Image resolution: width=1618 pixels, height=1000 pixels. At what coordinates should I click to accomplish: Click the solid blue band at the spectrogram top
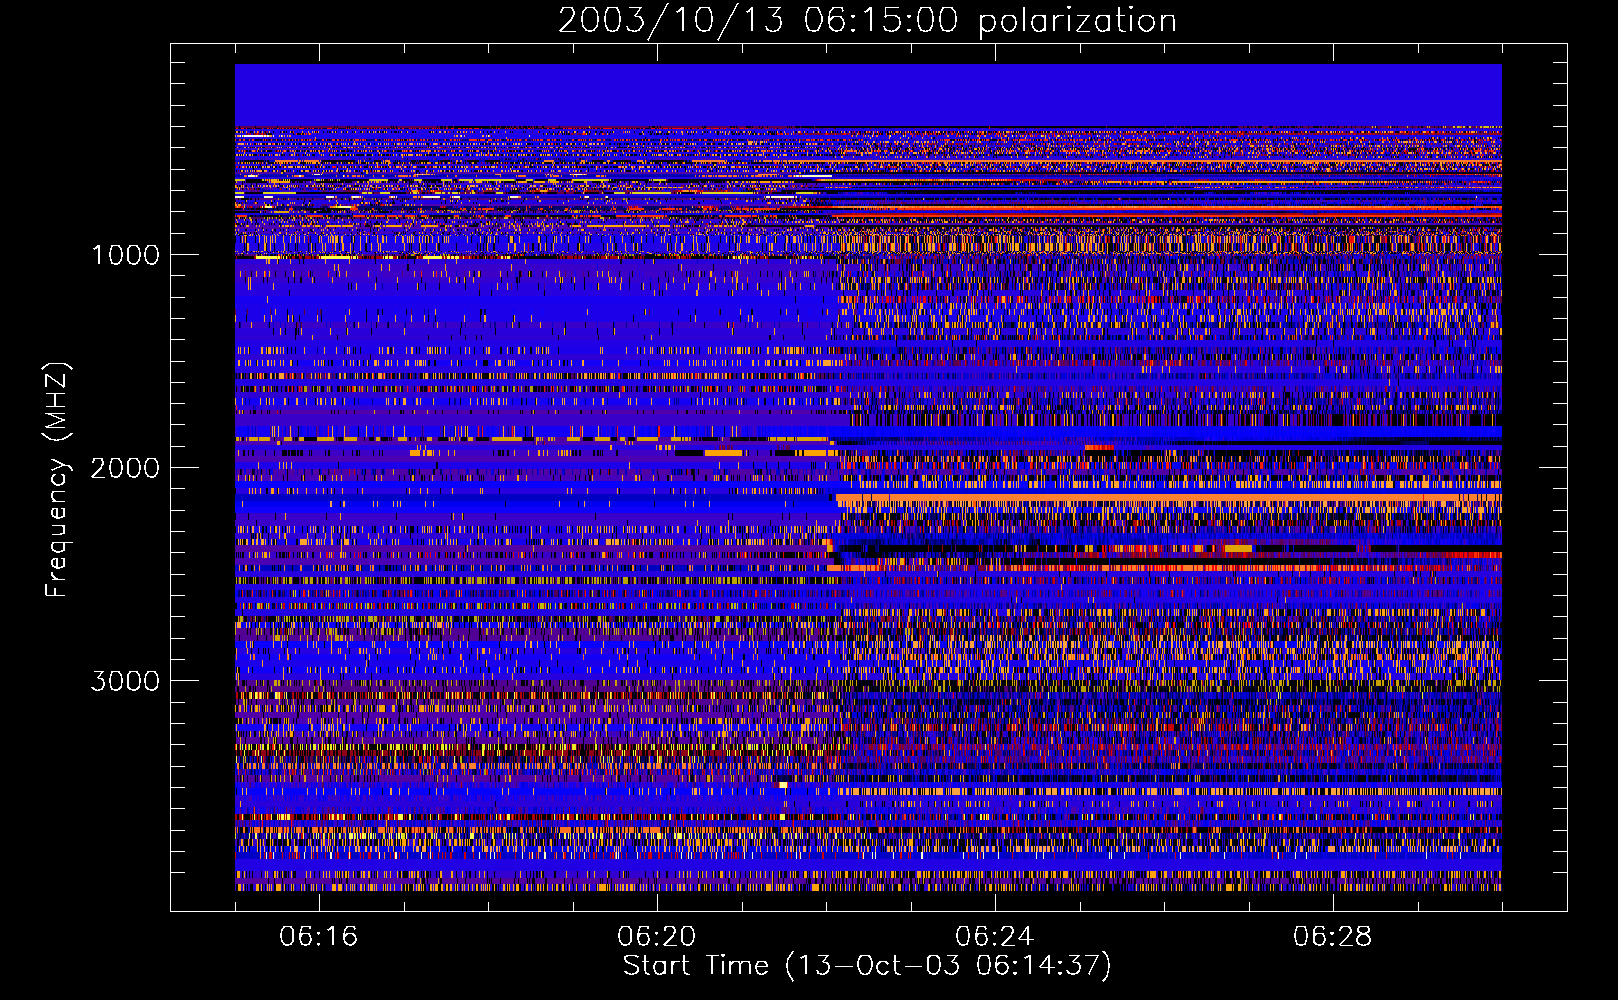(868, 95)
